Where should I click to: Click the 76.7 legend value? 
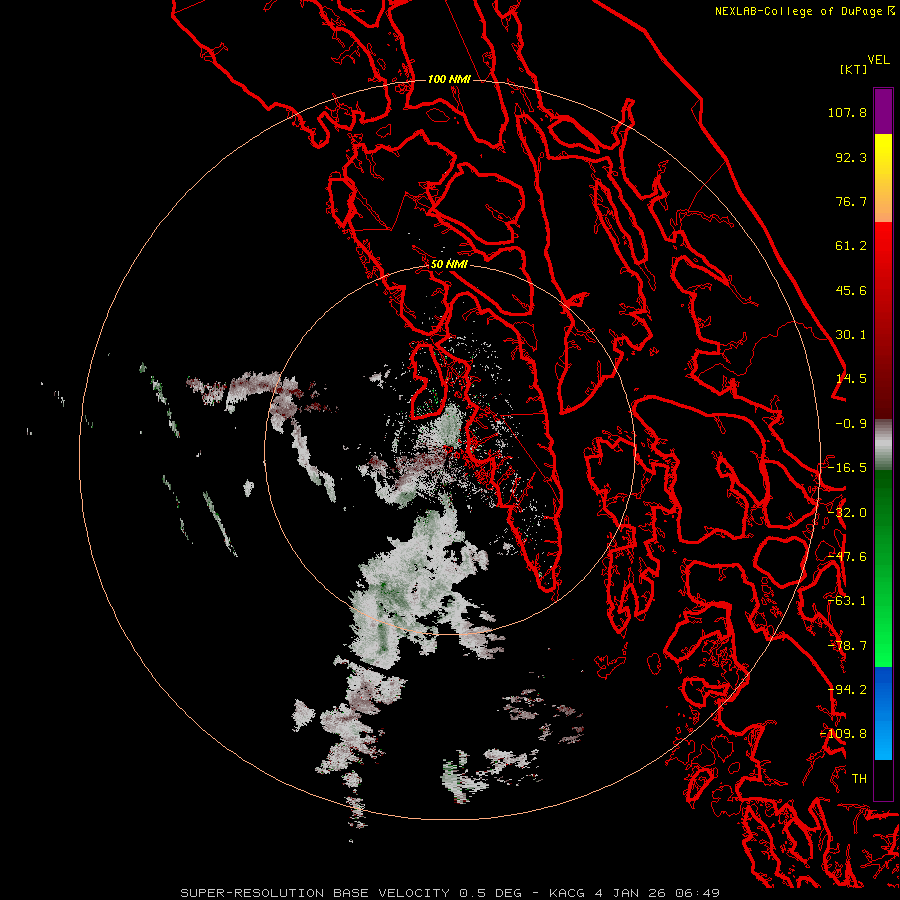pyautogui.click(x=851, y=201)
